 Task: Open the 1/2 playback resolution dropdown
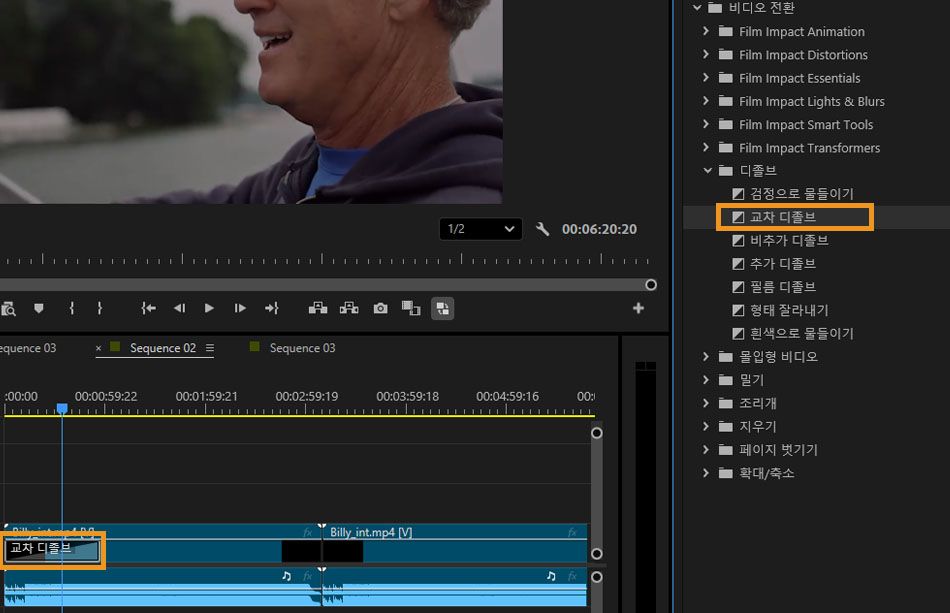click(x=481, y=229)
